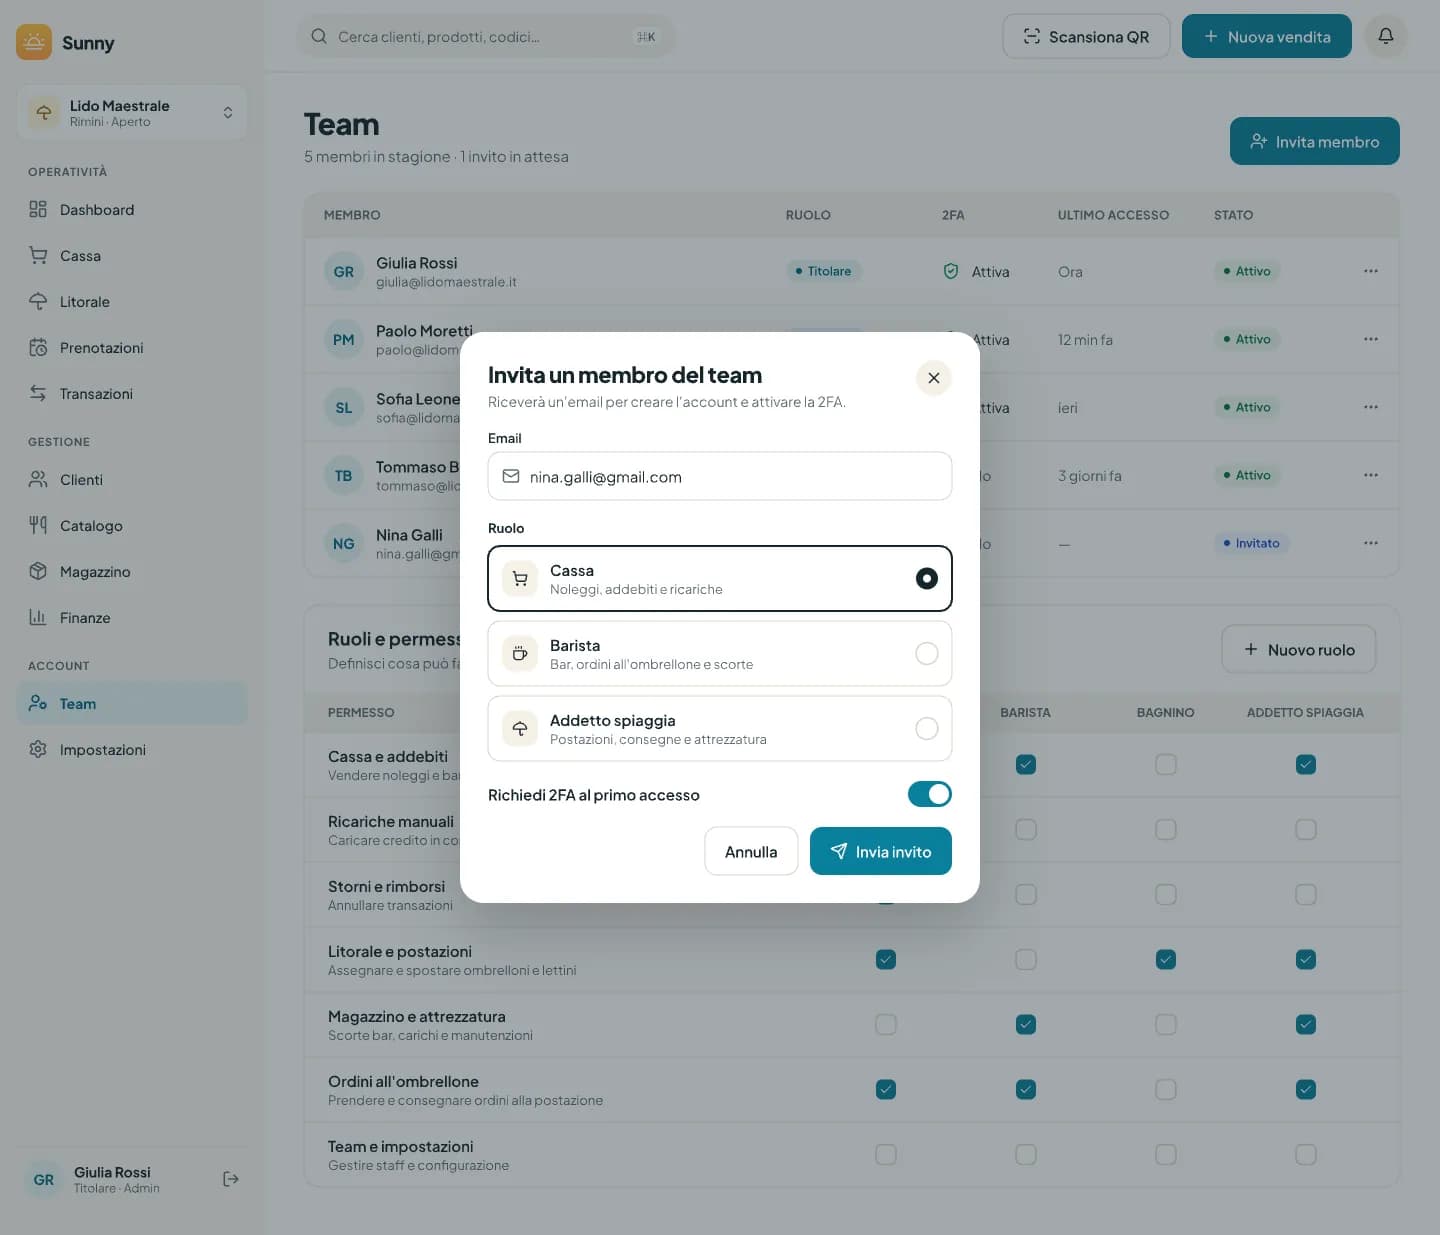Click the search field for clients and products
This screenshot has width=1440, height=1235.
[486, 37]
